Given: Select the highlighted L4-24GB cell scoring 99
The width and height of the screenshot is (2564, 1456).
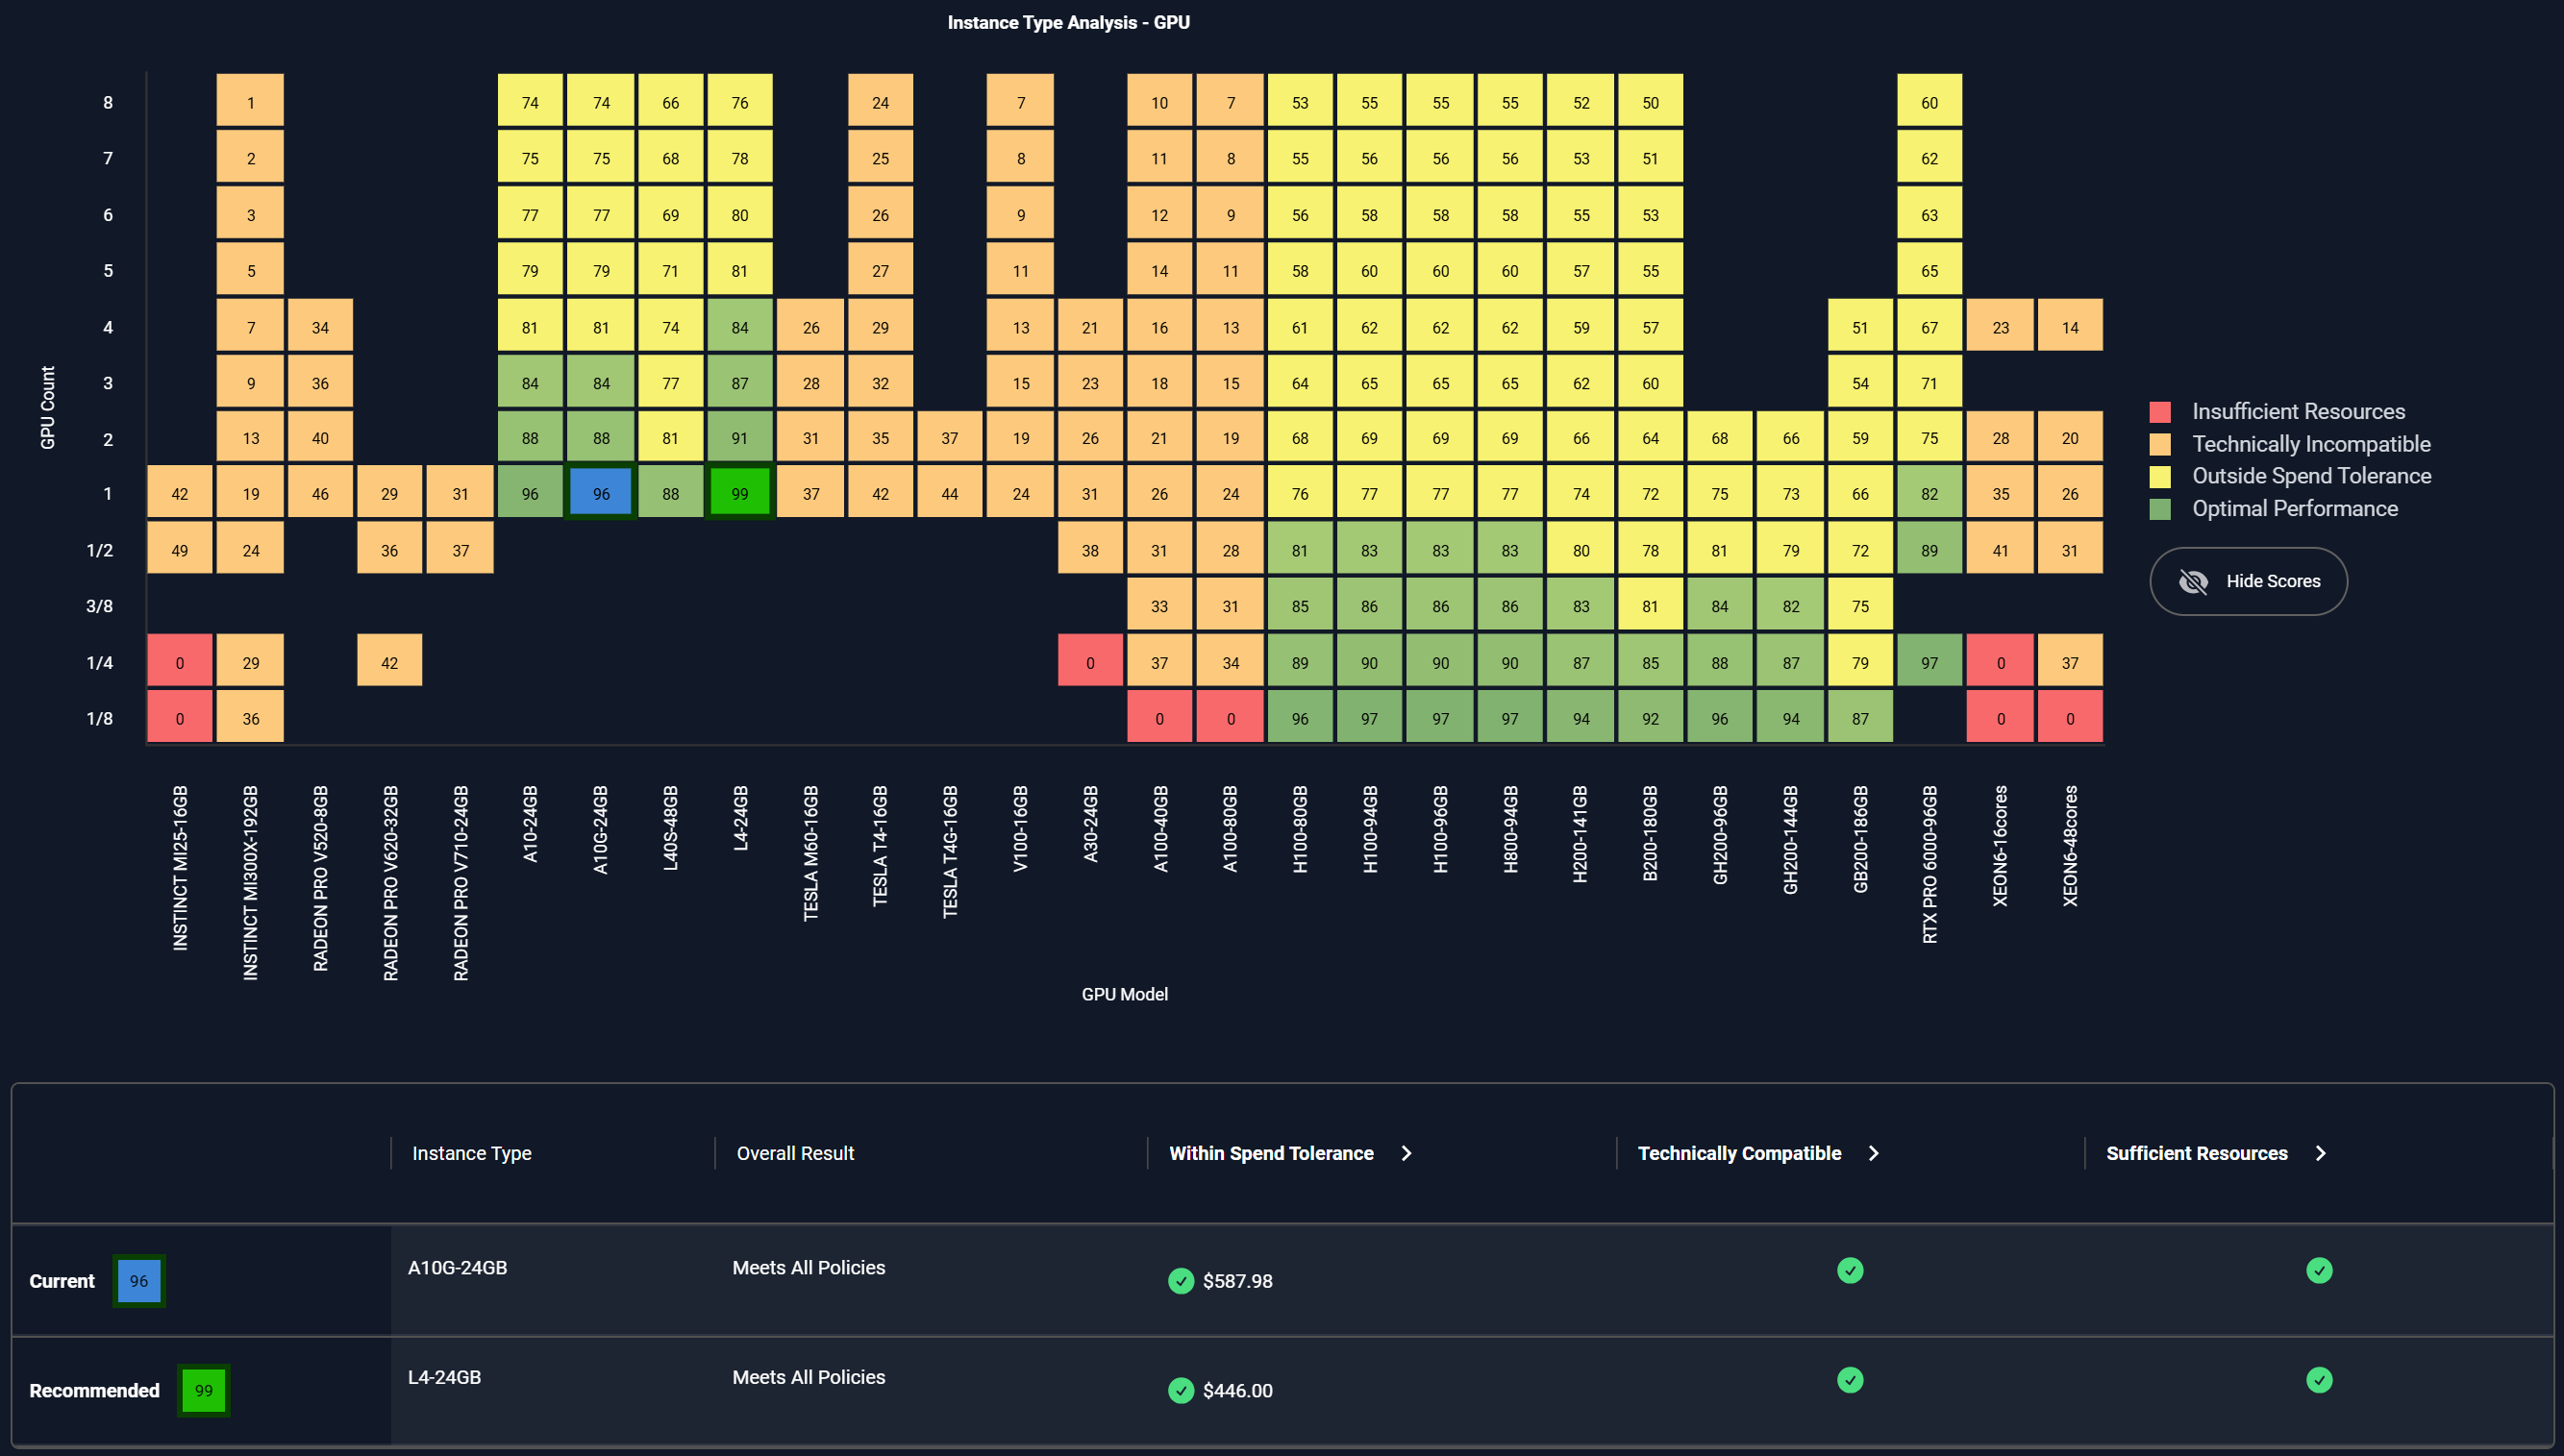Looking at the screenshot, I should (x=740, y=493).
